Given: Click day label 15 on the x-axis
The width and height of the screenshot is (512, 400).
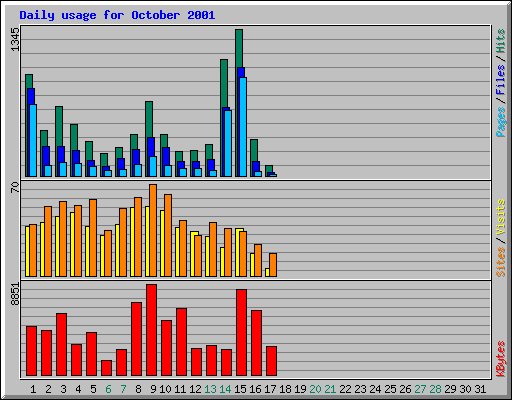Looking at the screenshot, I should (240, 389).
